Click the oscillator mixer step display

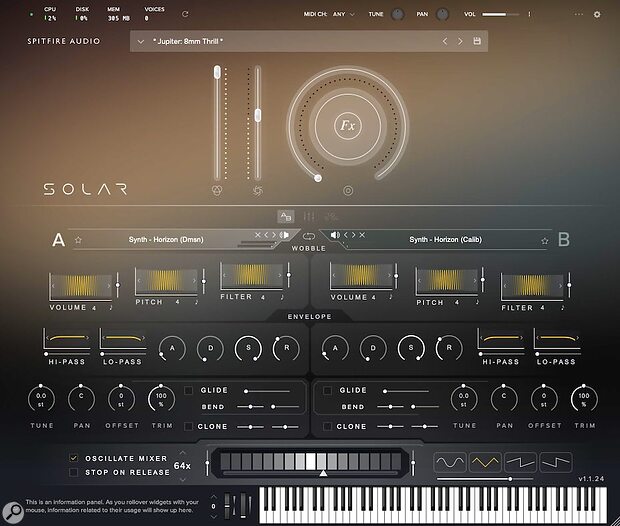click(310, 462)
